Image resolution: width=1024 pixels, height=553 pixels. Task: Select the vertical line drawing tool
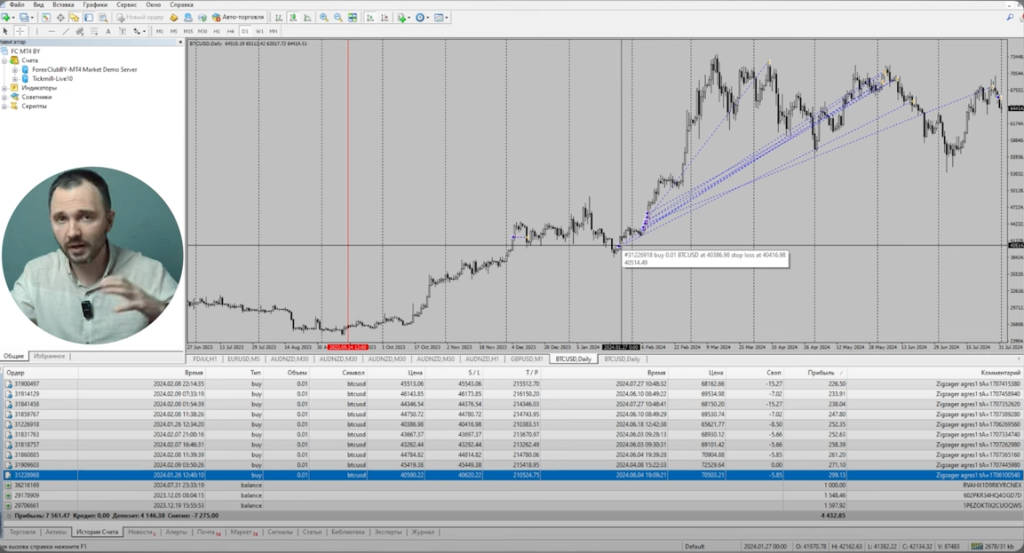(37, 31)
